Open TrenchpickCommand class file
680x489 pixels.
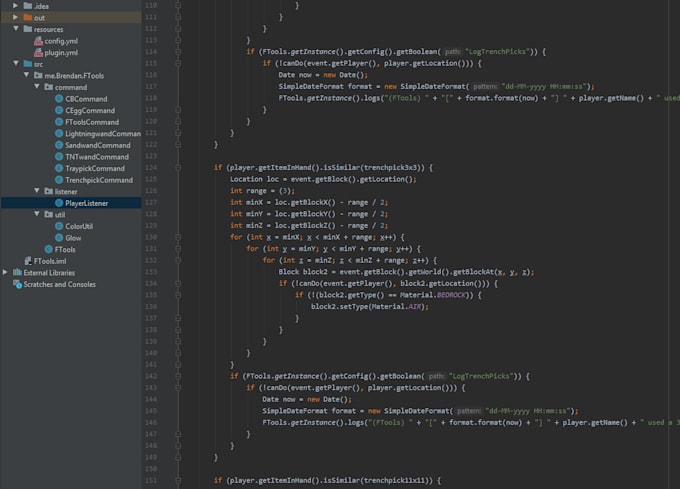click(99, 180)
